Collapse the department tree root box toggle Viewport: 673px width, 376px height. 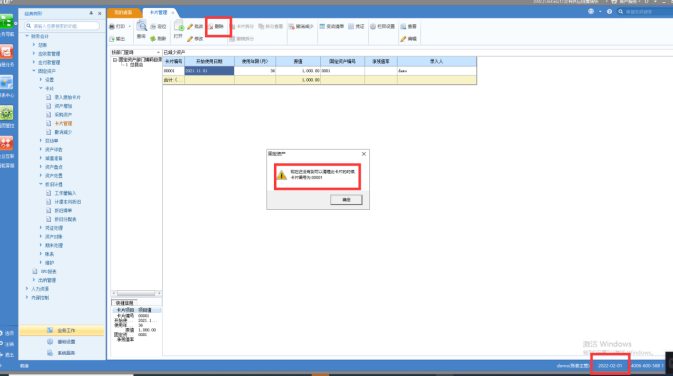tap(115, 60)
